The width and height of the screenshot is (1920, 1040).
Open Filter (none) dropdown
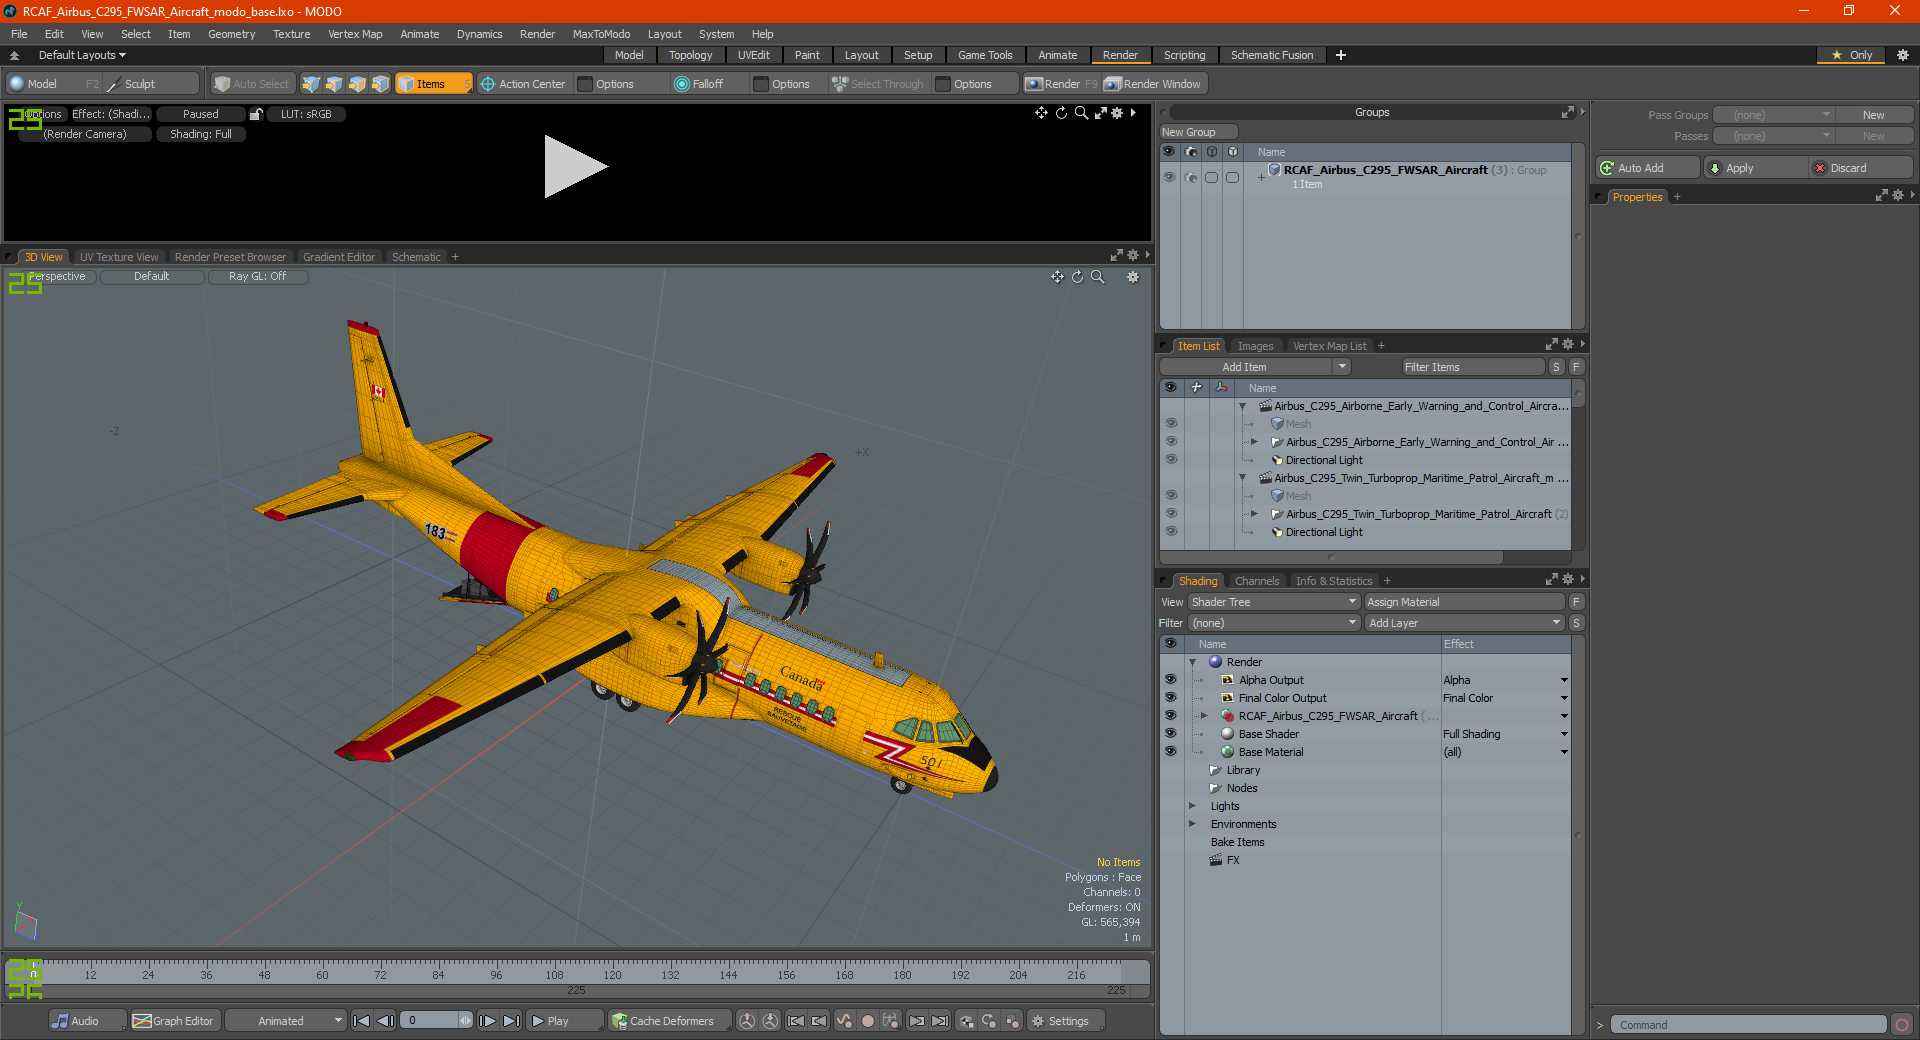(x=1274, y=623)
